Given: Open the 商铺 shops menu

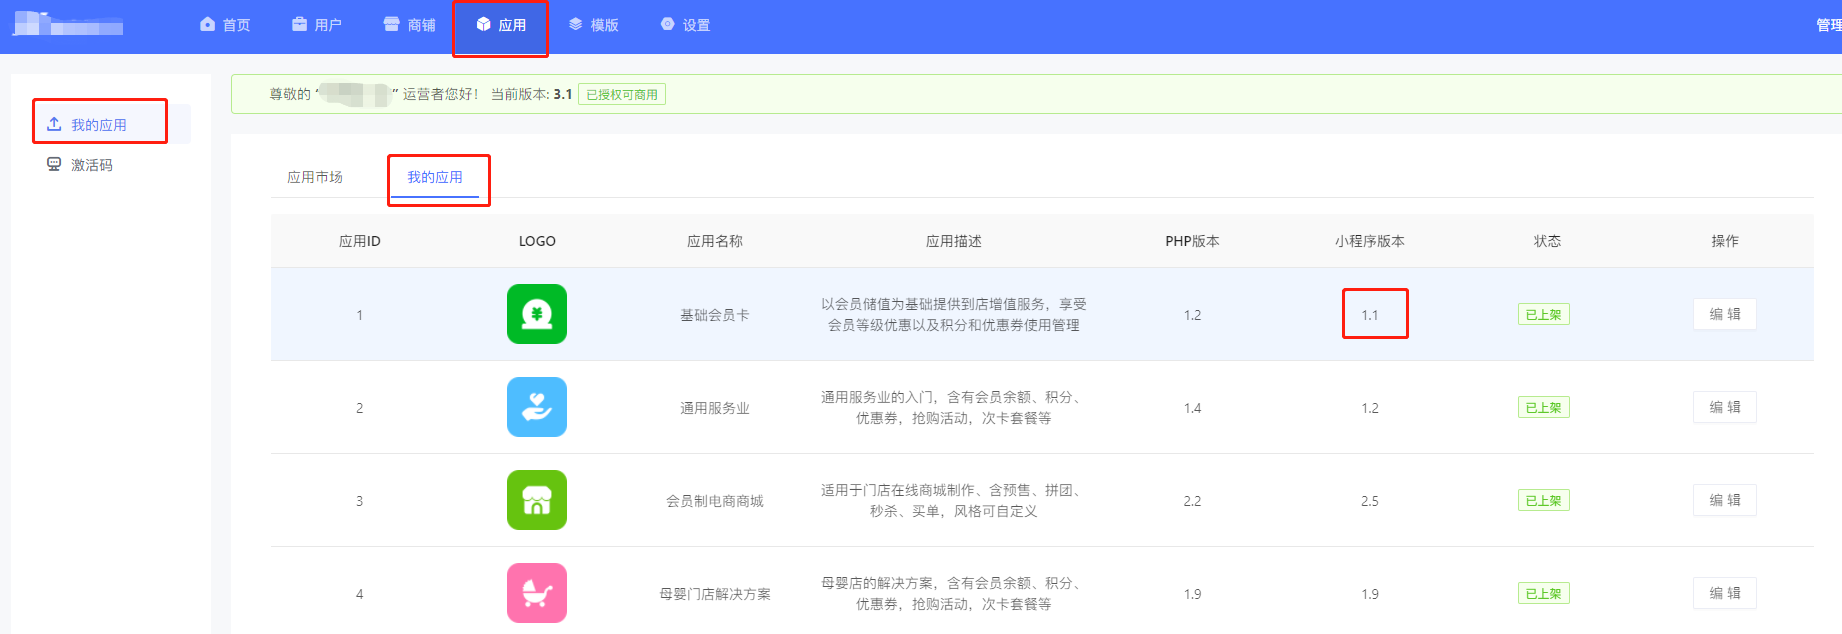Looking at the screenshot, I should 410,25.
